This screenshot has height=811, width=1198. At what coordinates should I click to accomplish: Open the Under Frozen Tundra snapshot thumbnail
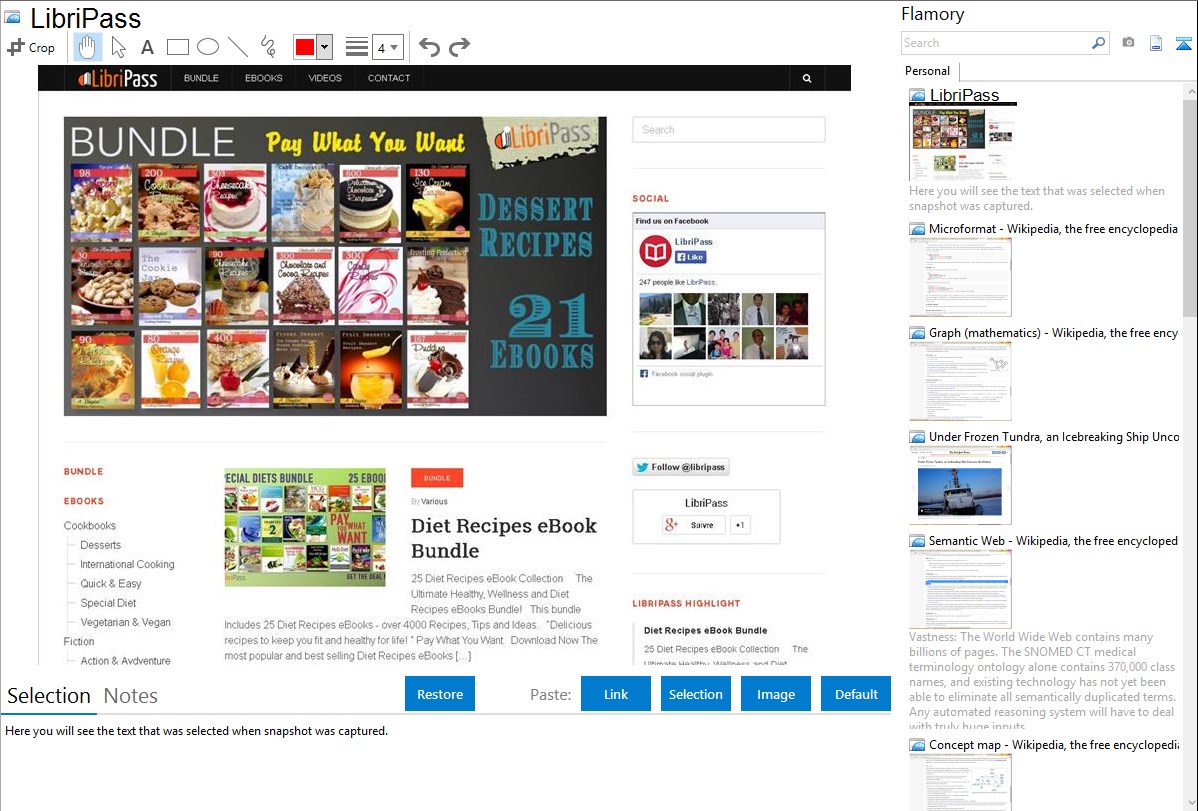tap(960, 485)
